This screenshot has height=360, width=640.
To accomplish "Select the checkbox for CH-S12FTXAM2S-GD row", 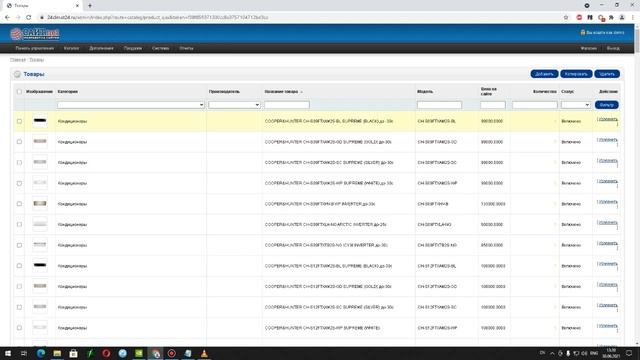I will (19, 287).
